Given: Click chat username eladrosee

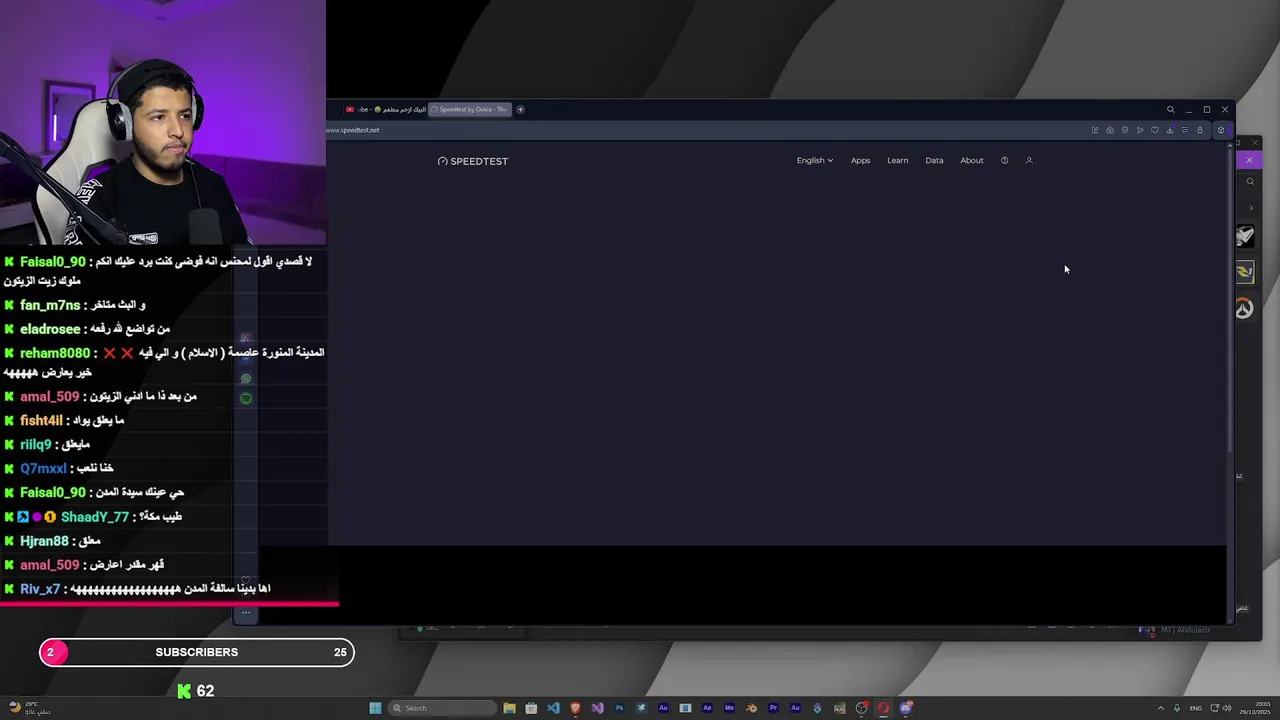Looking at the screenshot, I should 50,329.
